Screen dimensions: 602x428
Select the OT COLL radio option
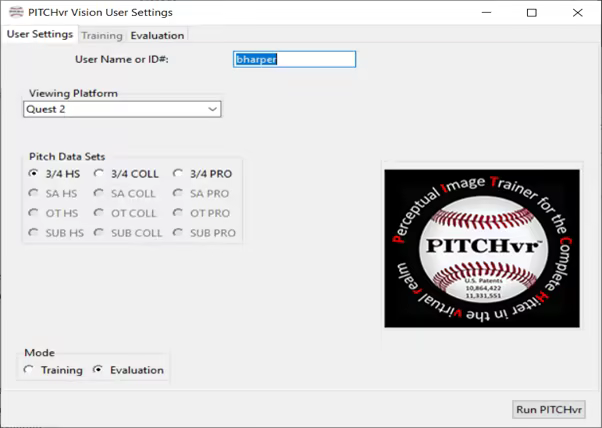[99, 213]
